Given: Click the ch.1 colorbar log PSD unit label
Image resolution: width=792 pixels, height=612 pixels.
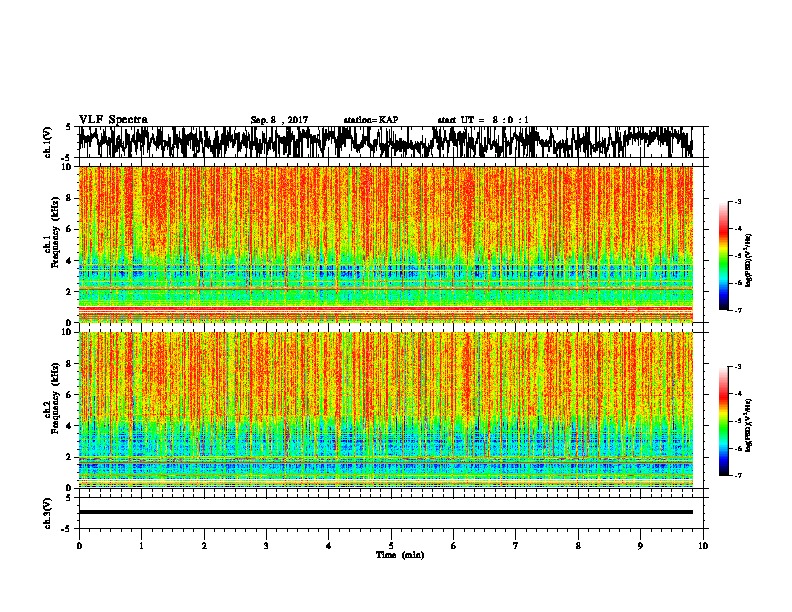Looking at the screenshot, I should click(x=749, y=261).
